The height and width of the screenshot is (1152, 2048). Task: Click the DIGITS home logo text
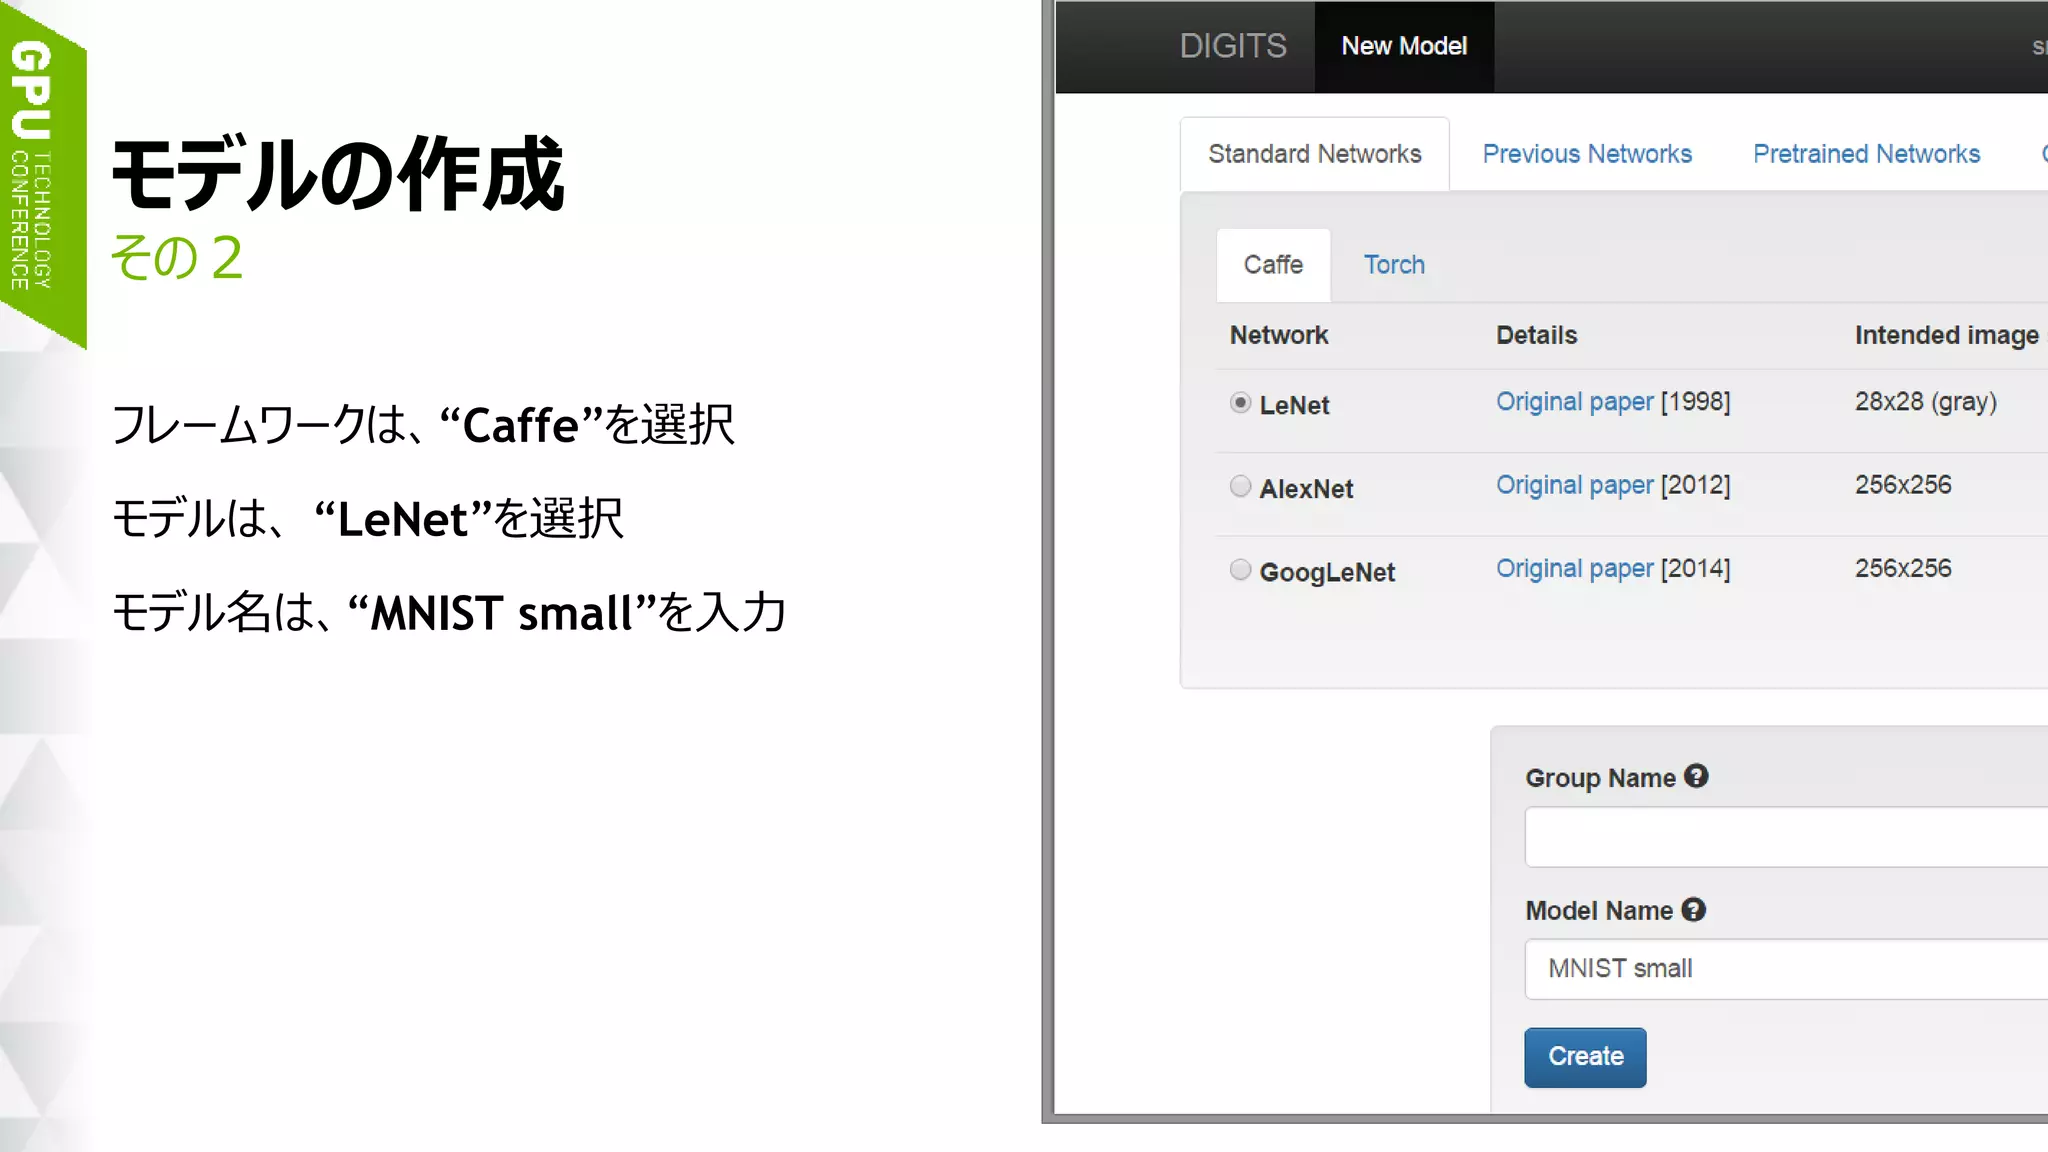coord(1232,46)
